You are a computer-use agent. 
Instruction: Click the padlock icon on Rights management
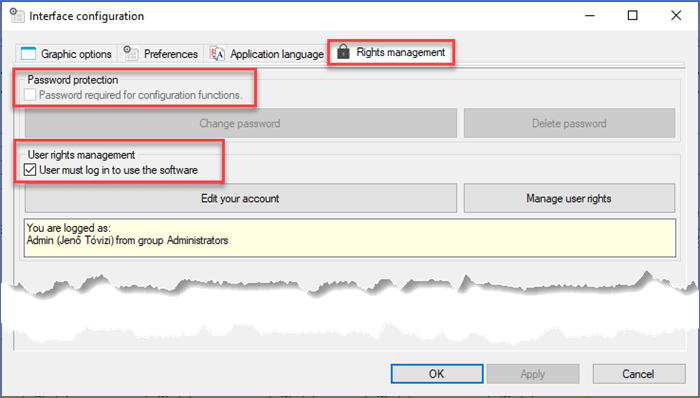pyautogui.click(x=343, y=52)
